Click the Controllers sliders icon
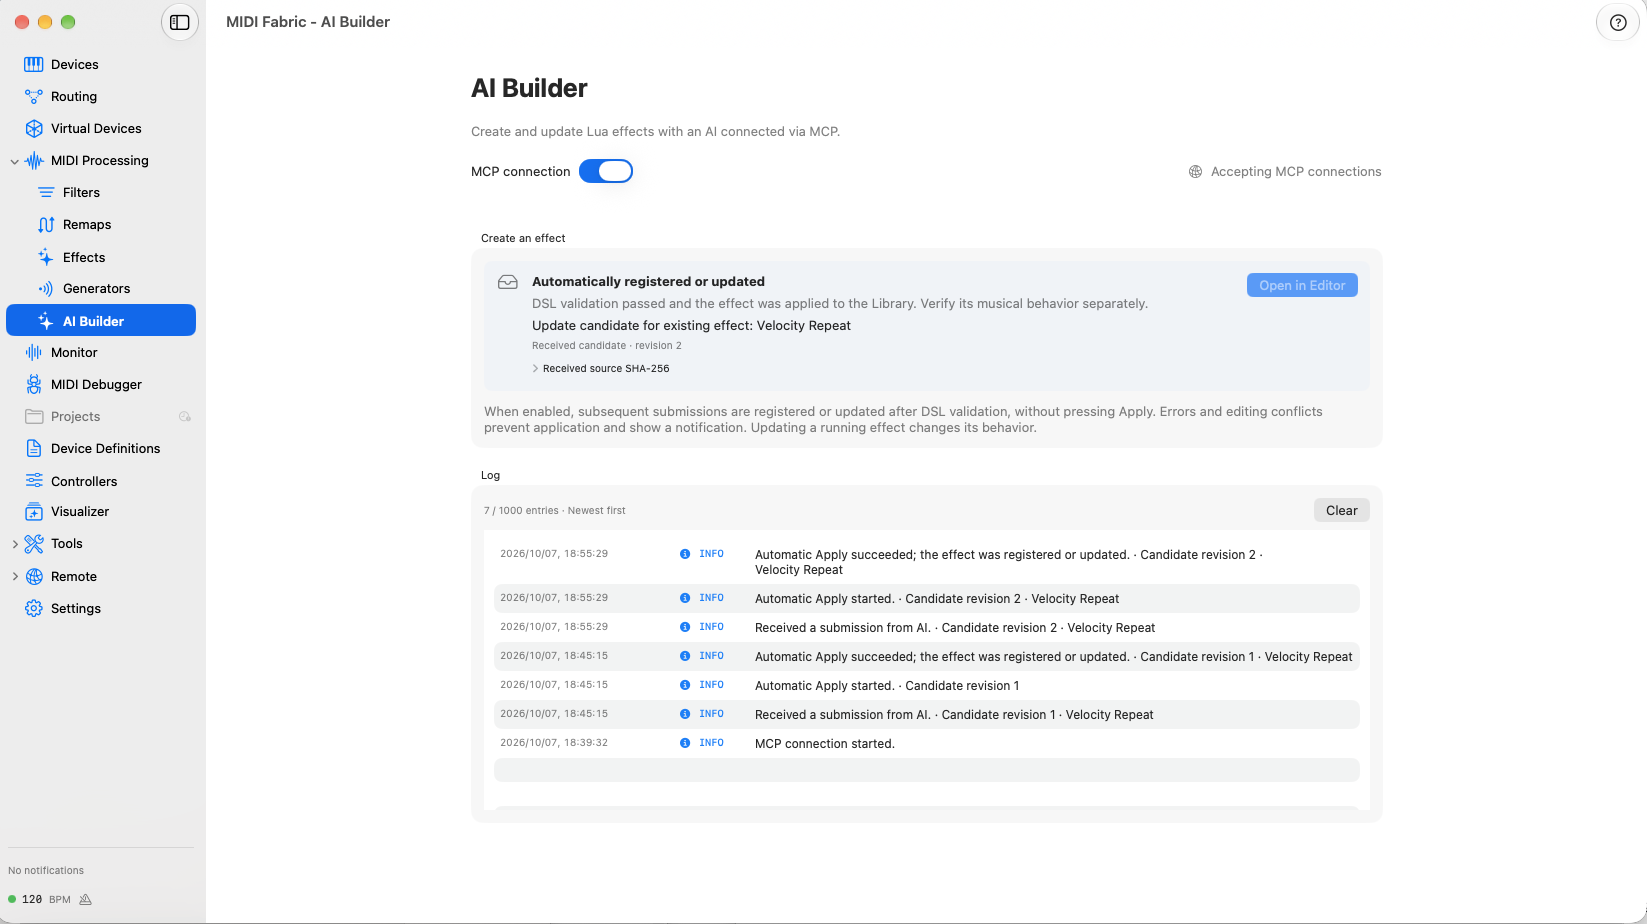Screen dimensions: 1647x924 [x=34, y=481]
